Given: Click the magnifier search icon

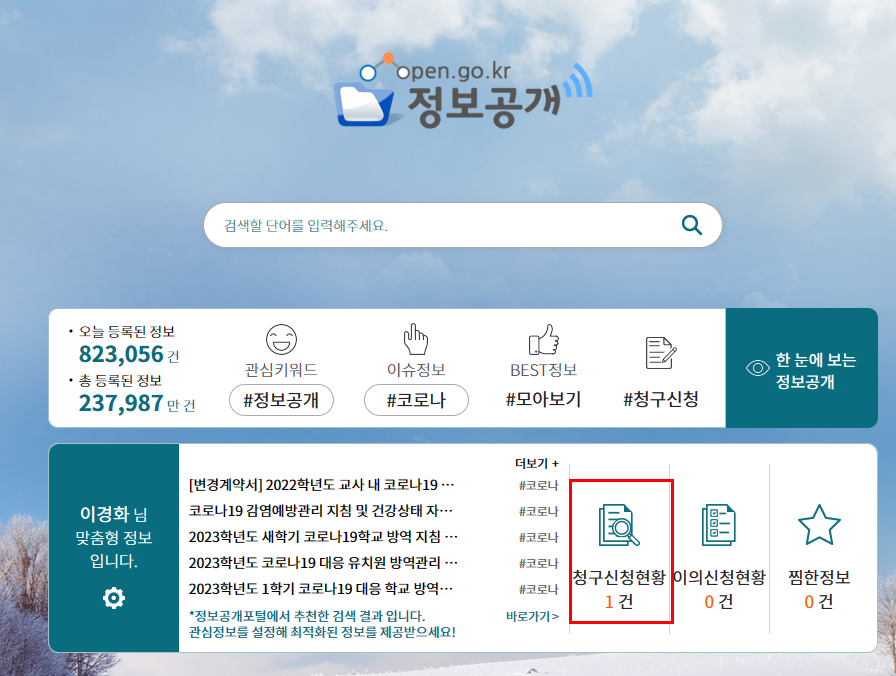Looking at the screenshot, I should [691, 225].
